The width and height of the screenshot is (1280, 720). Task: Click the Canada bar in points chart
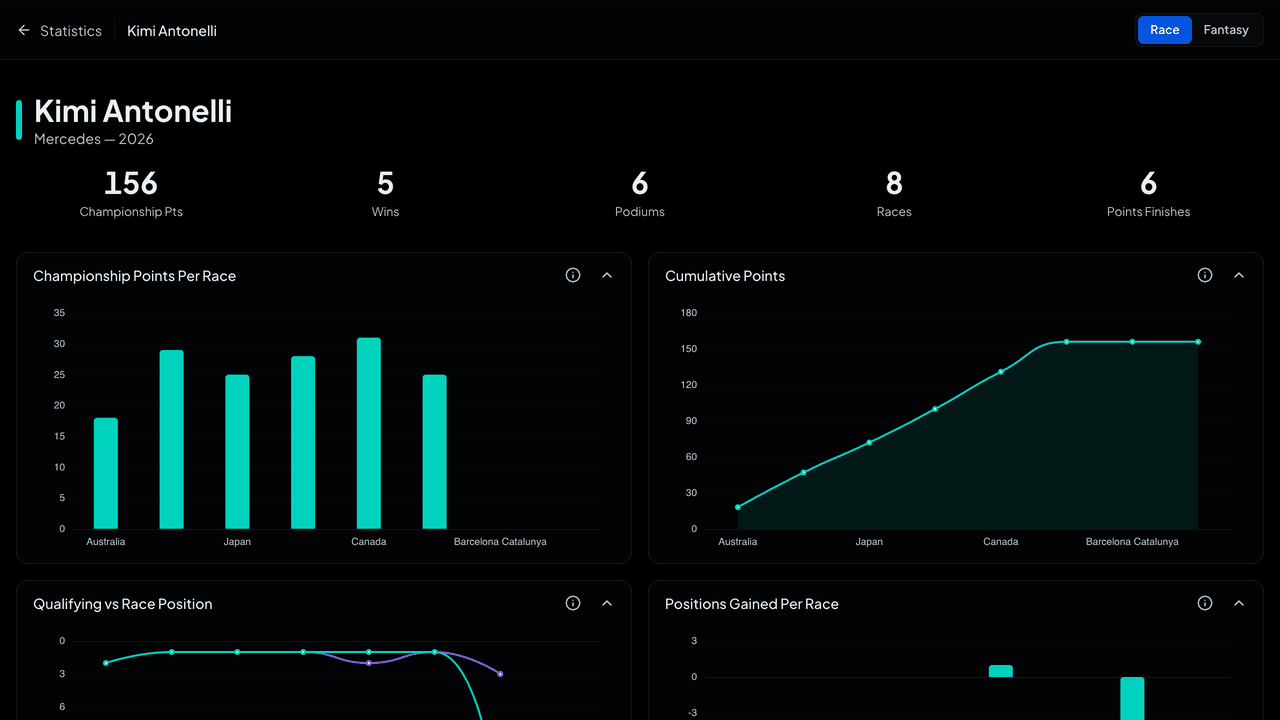tap(369, 433)
